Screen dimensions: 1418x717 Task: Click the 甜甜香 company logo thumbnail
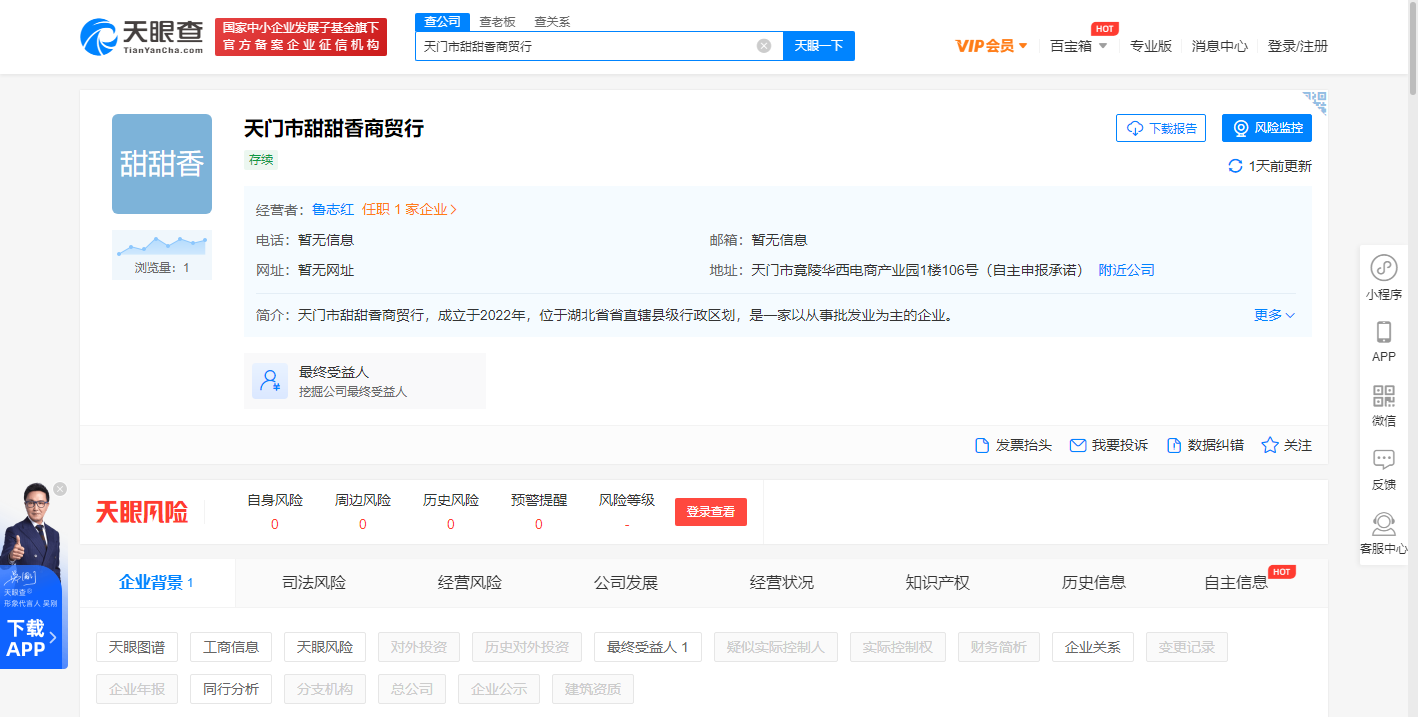coord(162,164)
